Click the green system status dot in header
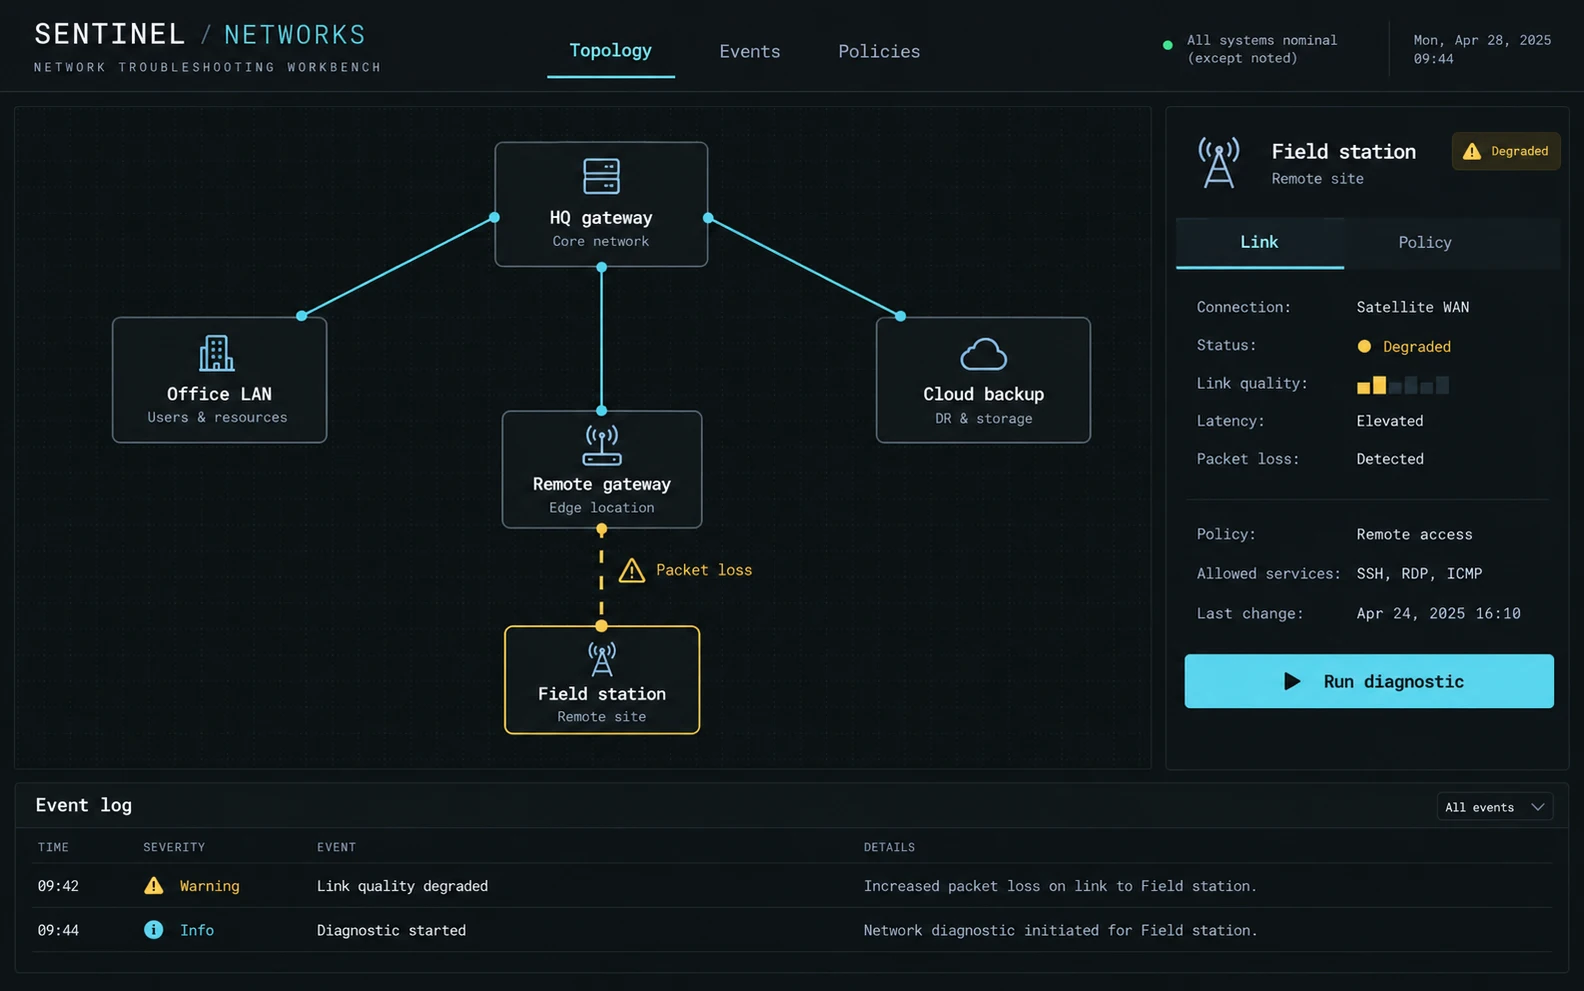 [1167, 45]
